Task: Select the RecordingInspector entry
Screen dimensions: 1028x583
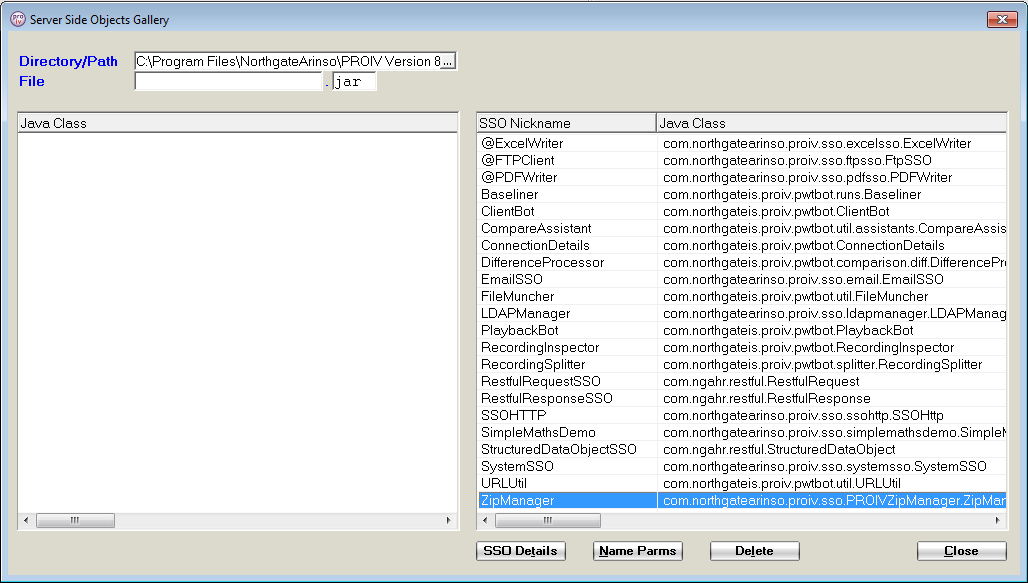Action: [742, 348]
